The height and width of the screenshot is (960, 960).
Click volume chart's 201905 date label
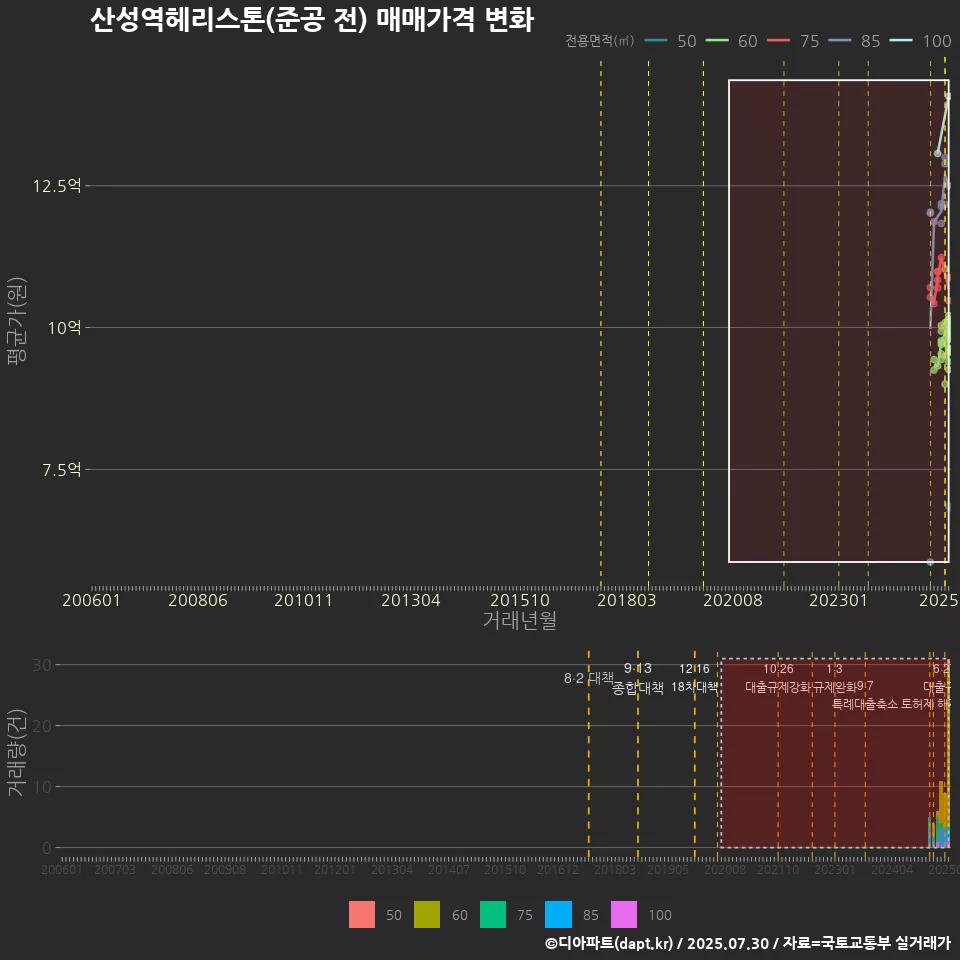668,869
